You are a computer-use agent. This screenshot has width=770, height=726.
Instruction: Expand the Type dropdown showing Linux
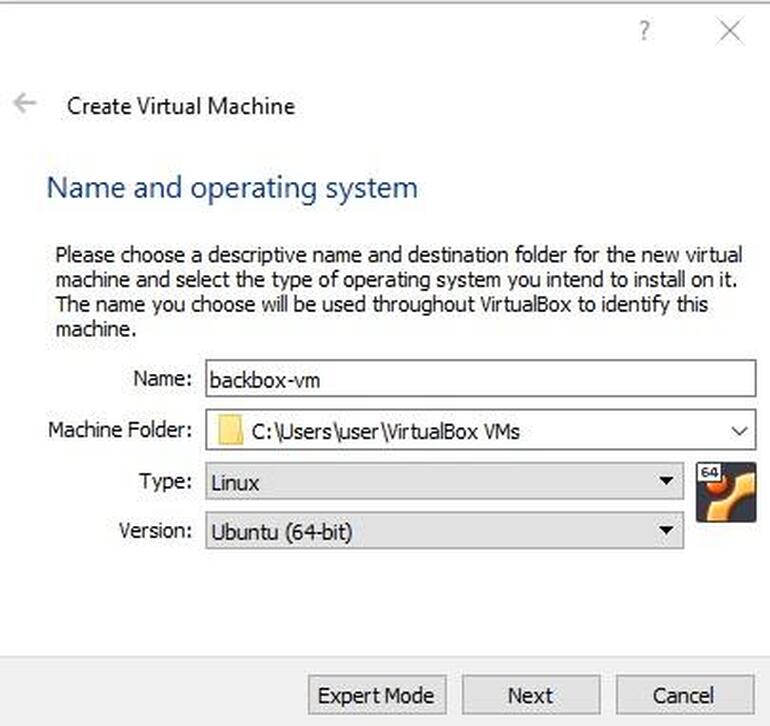pyautogui.click(x=444, y=482)
